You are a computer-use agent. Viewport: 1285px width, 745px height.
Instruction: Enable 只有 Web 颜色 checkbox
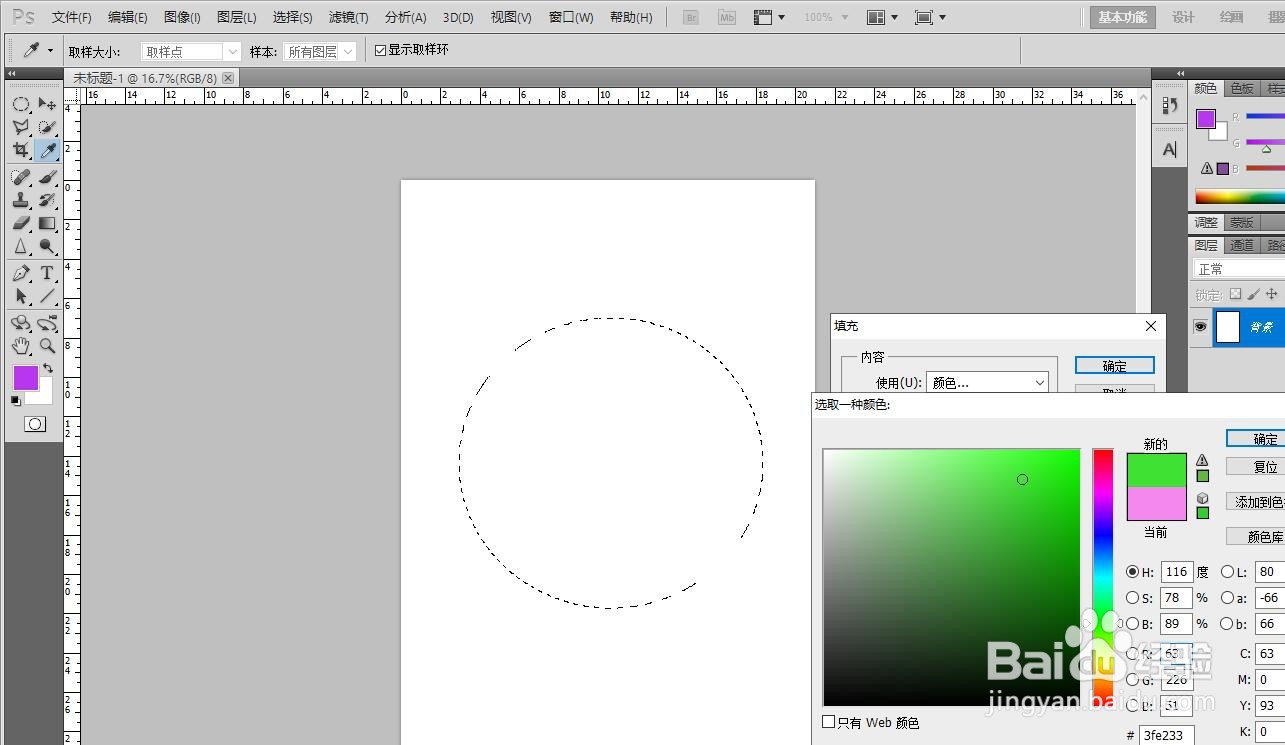pyautogui.click(x=828, y=721)
